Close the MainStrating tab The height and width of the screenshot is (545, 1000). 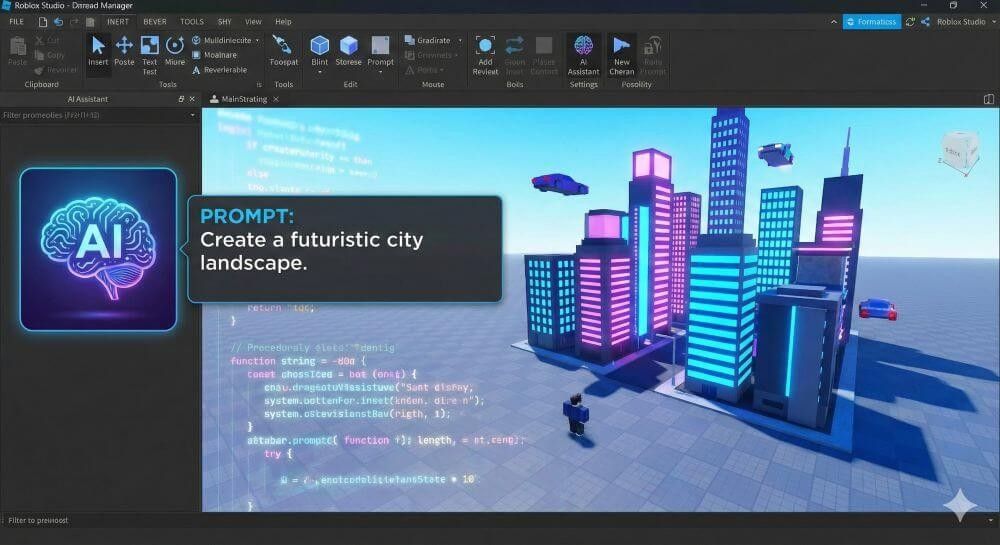pyautogui.click(x=276, y=99)
